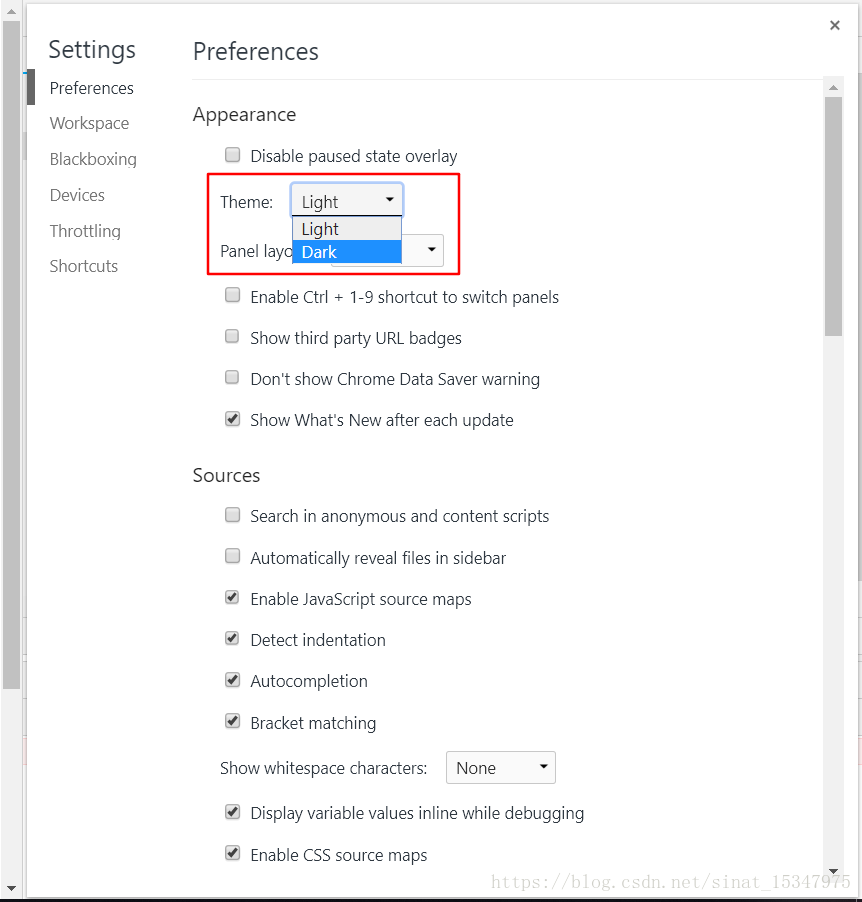The image size is (862, 902).
Task: Toggle Enable JavaScript source maps
Action: coord(233,598)
